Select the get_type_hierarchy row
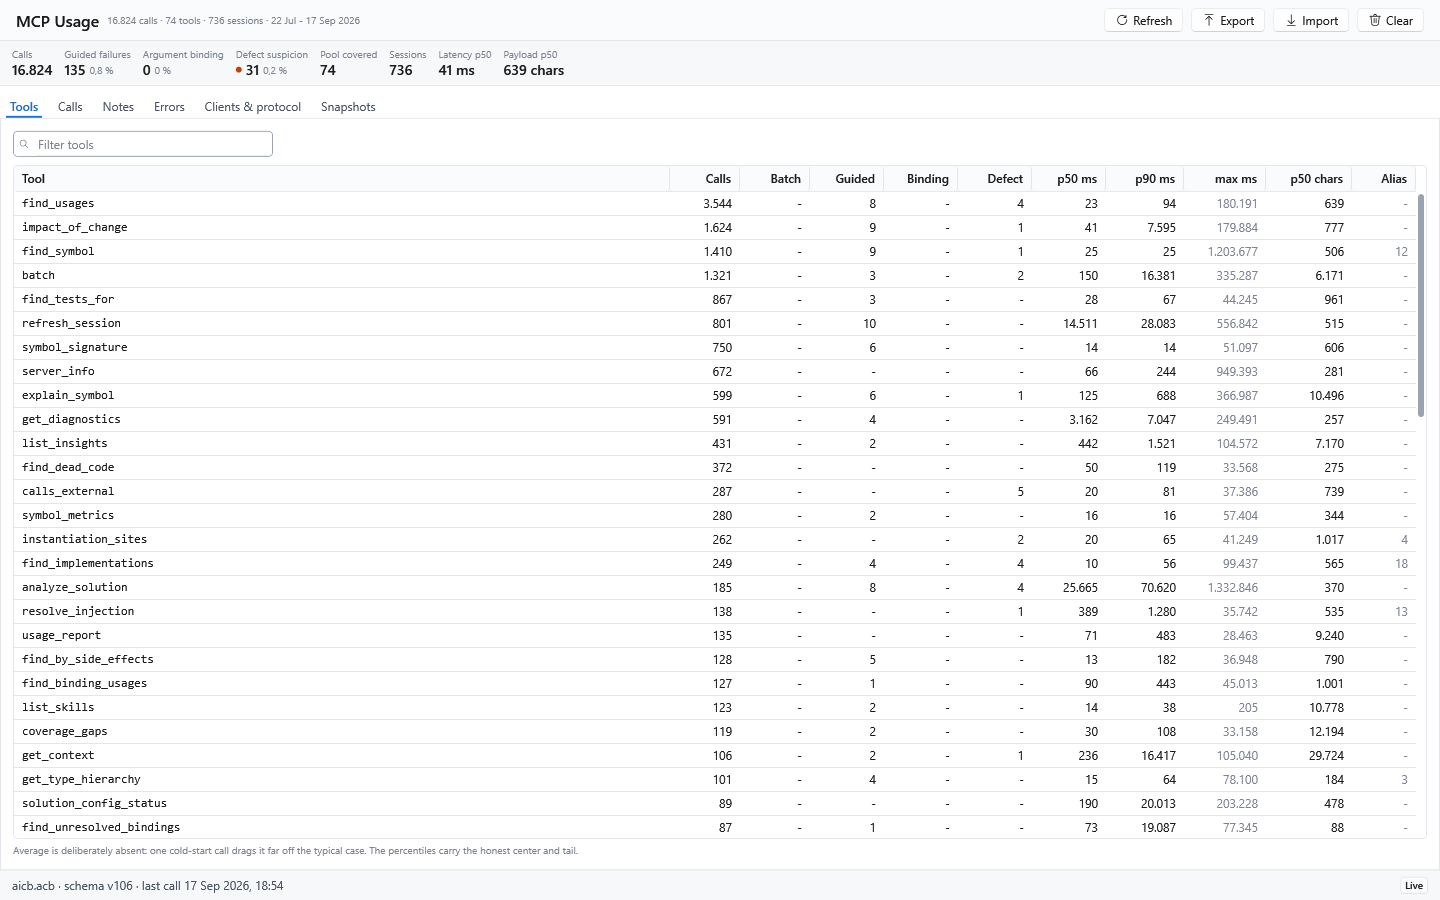Image resolution: width=1440 pixels, height=900 pixels. pyautogui.click(x=715, y=779)
